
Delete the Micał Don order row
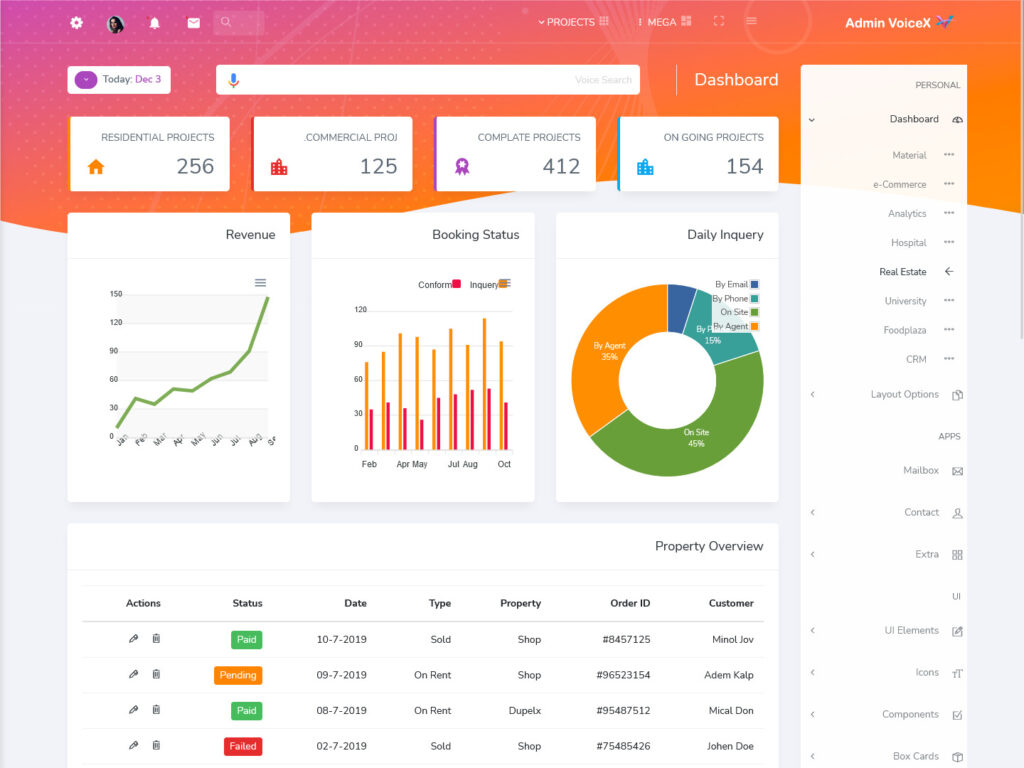click(156, 709)
